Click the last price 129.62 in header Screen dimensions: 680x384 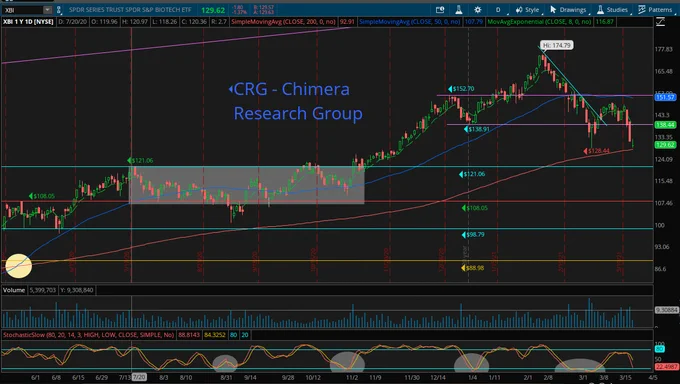coord(213,10)
